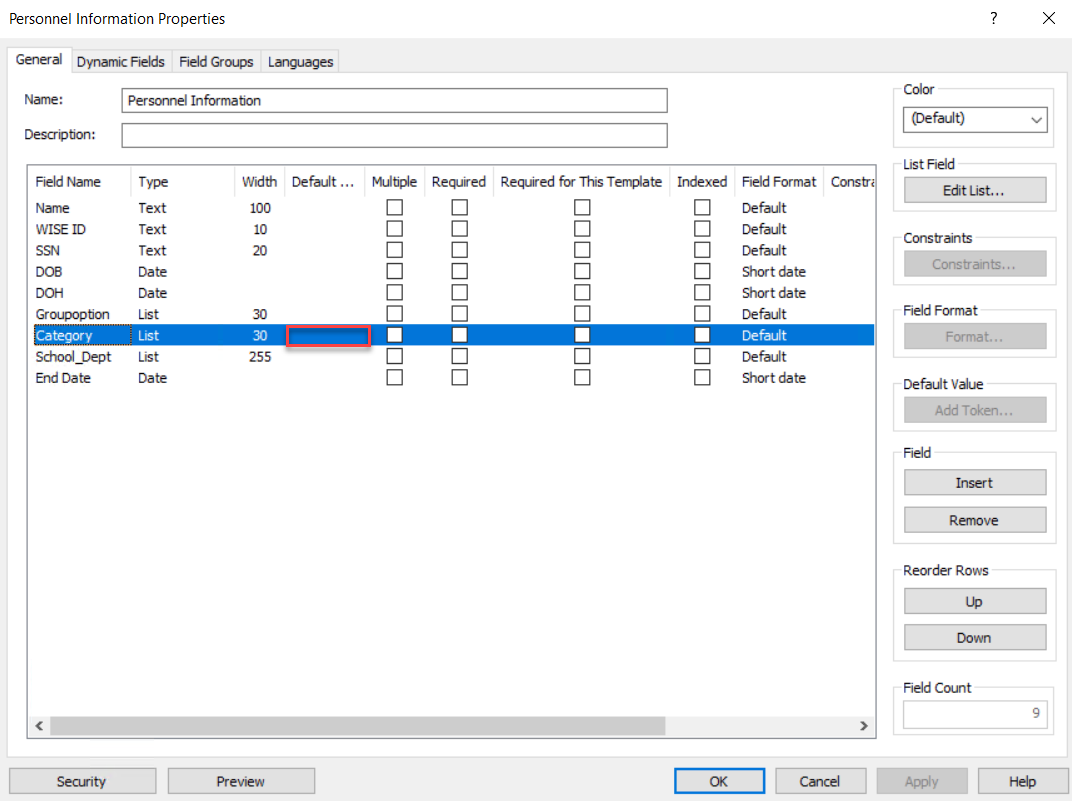Click the Edit List button
This screenshot has width=1072, height=801.
pos(974,190)
